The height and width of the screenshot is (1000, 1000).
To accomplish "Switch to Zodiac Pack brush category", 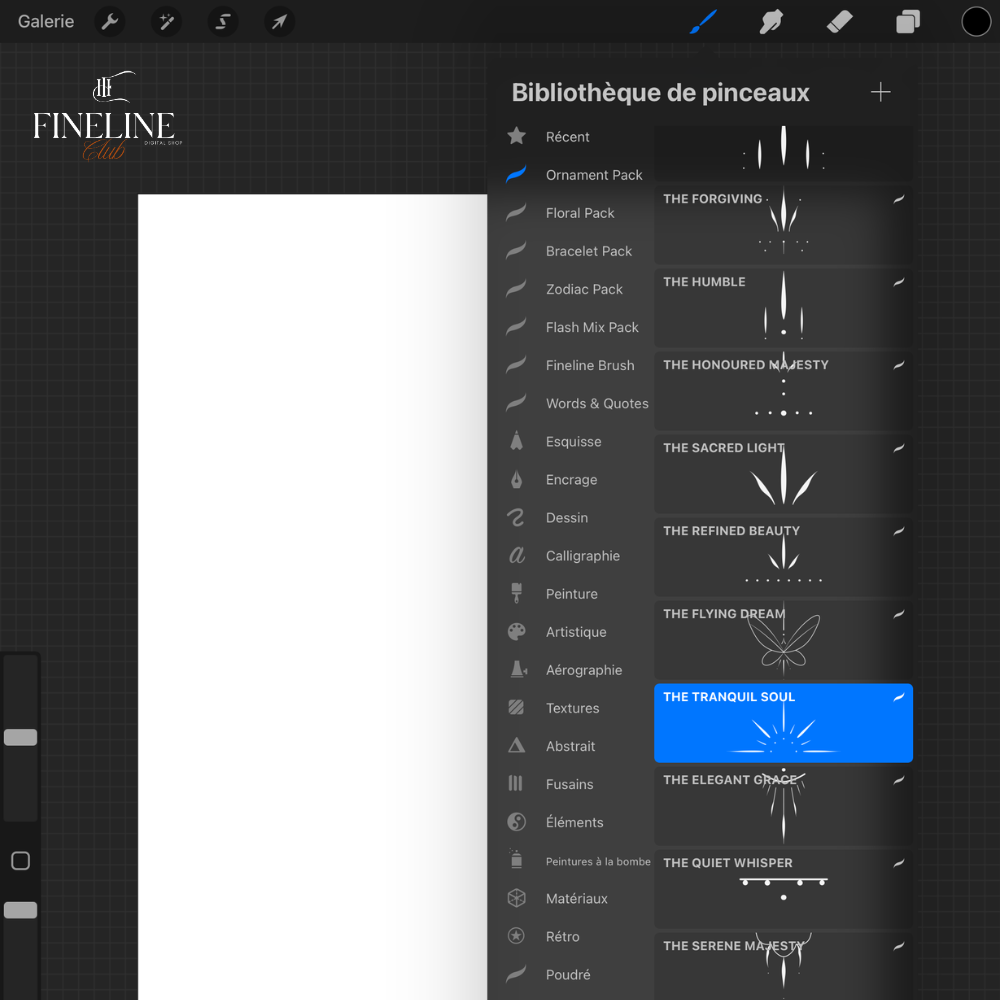I will (584, 289).
